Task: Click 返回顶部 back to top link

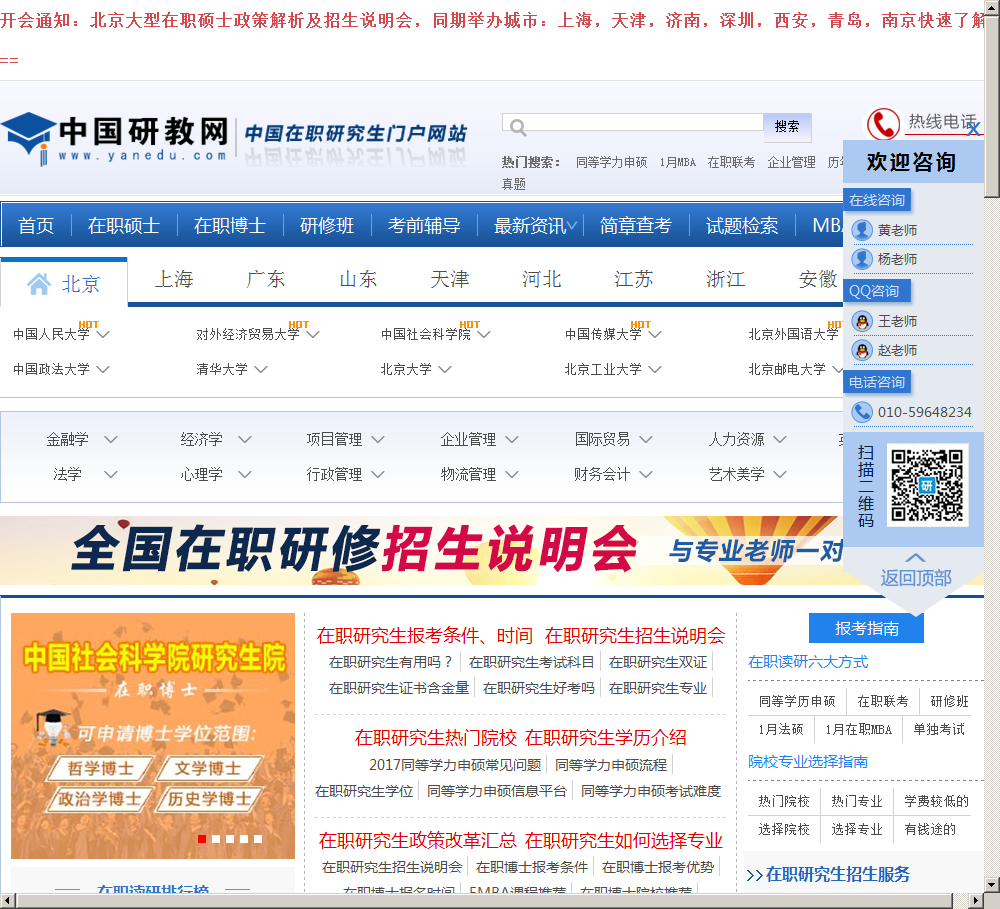Action: click(x=916, y=578)
